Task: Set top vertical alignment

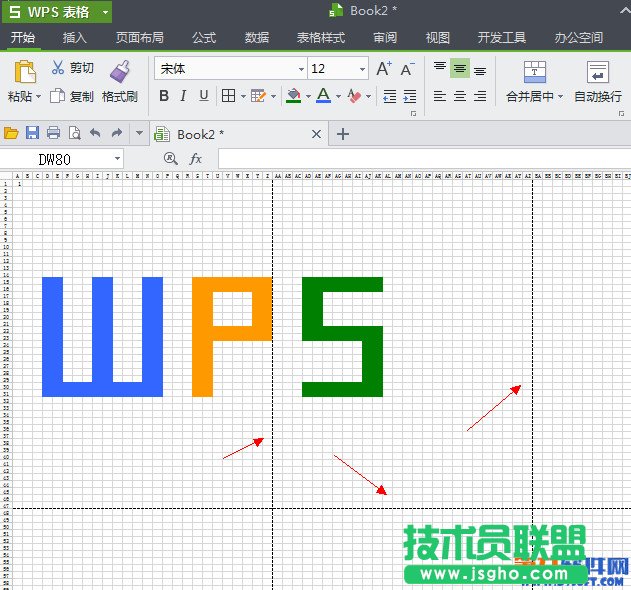Action: click(x=440, y=66)
